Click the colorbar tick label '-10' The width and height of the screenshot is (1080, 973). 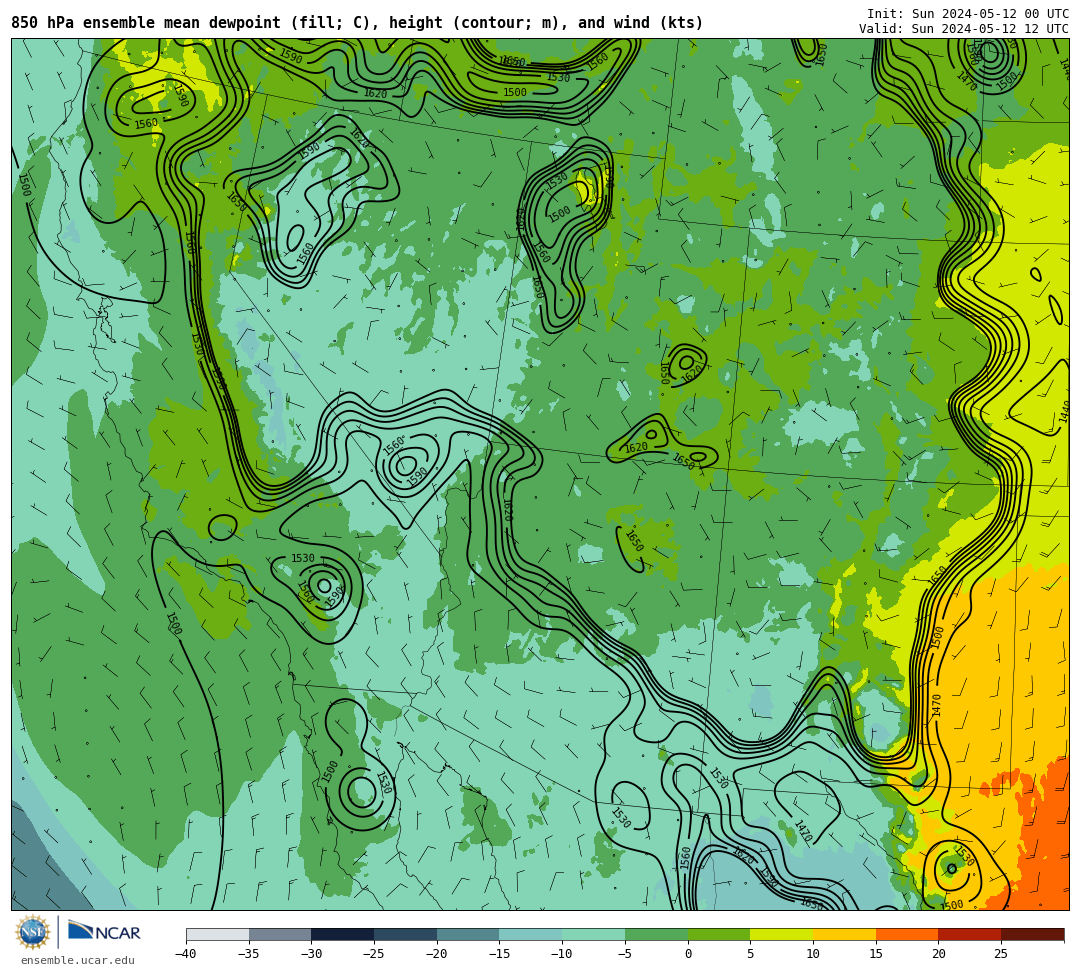tap(562, 954)
